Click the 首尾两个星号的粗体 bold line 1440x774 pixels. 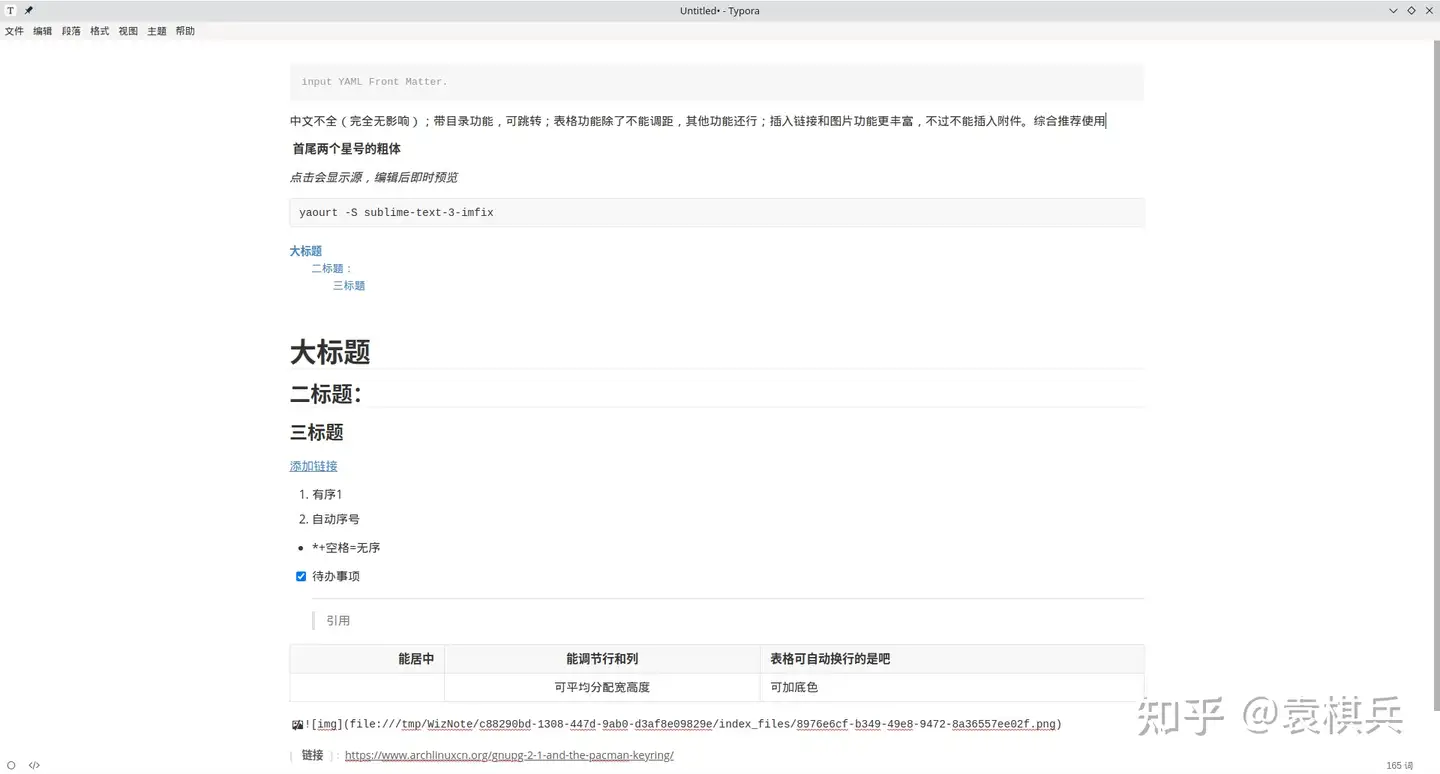pyautogui.click(x=347, y=149)
